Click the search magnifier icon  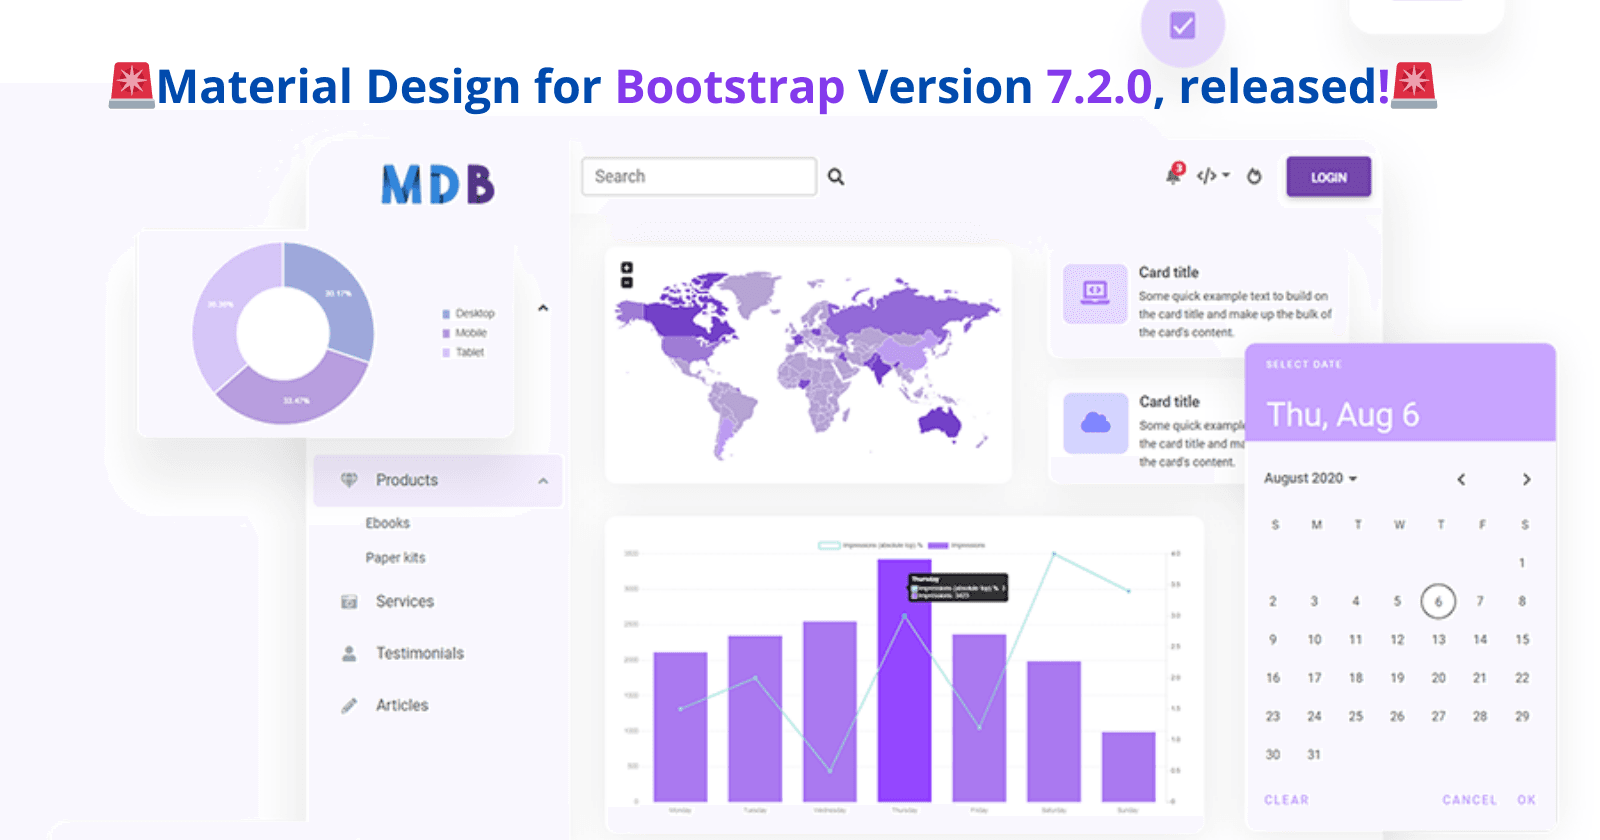[x=836, y=177]
